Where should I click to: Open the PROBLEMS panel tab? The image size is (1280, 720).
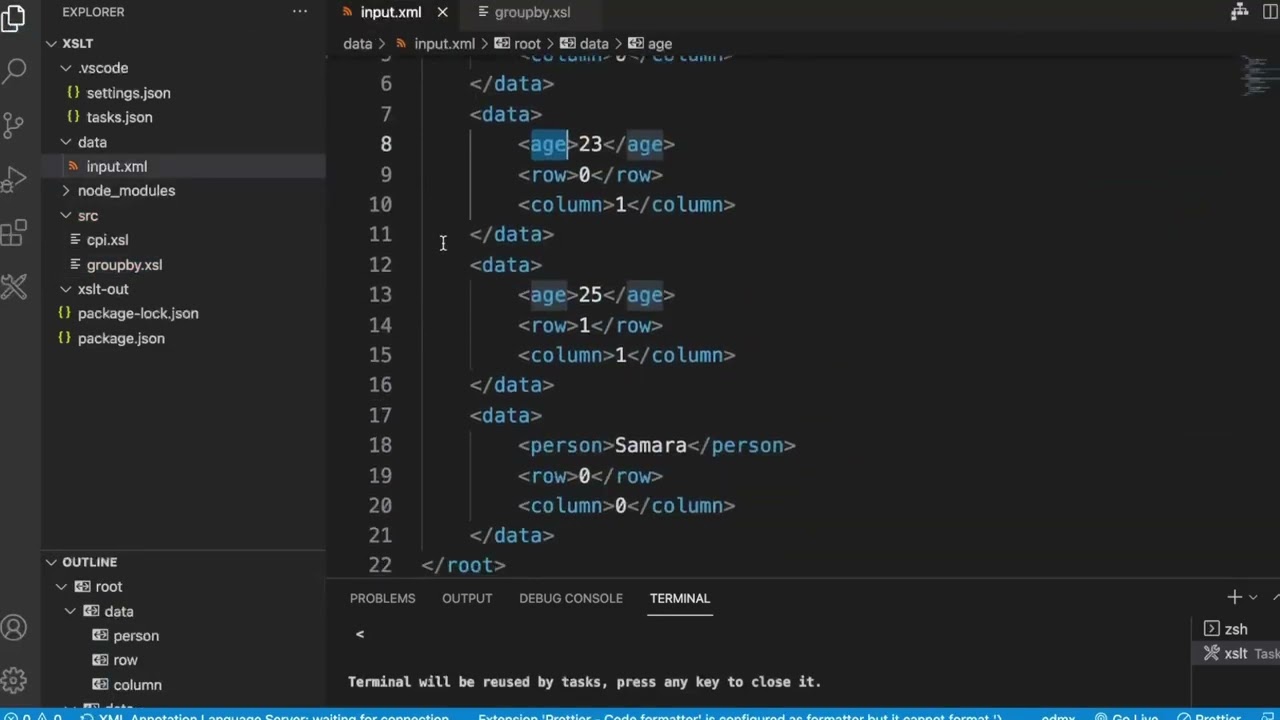(382, 598)
